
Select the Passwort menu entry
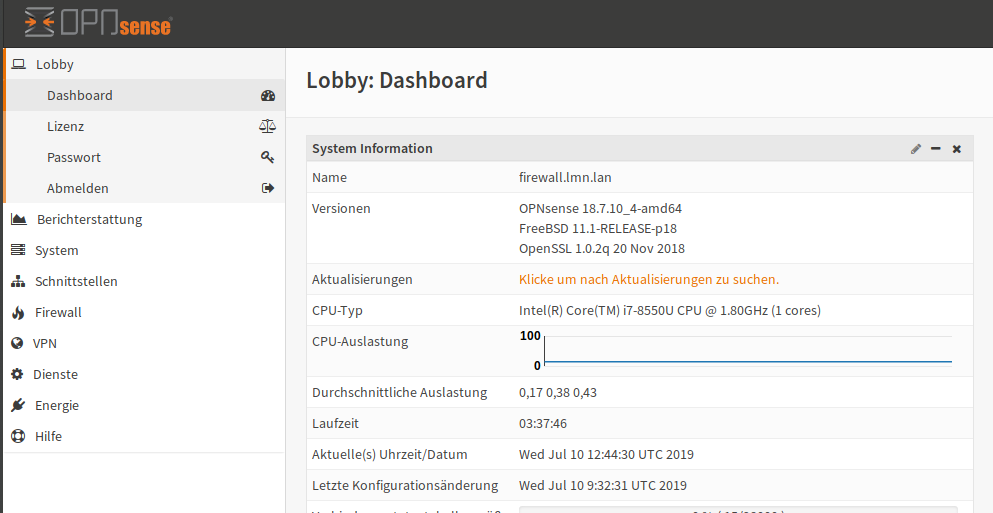click(144, 158)
